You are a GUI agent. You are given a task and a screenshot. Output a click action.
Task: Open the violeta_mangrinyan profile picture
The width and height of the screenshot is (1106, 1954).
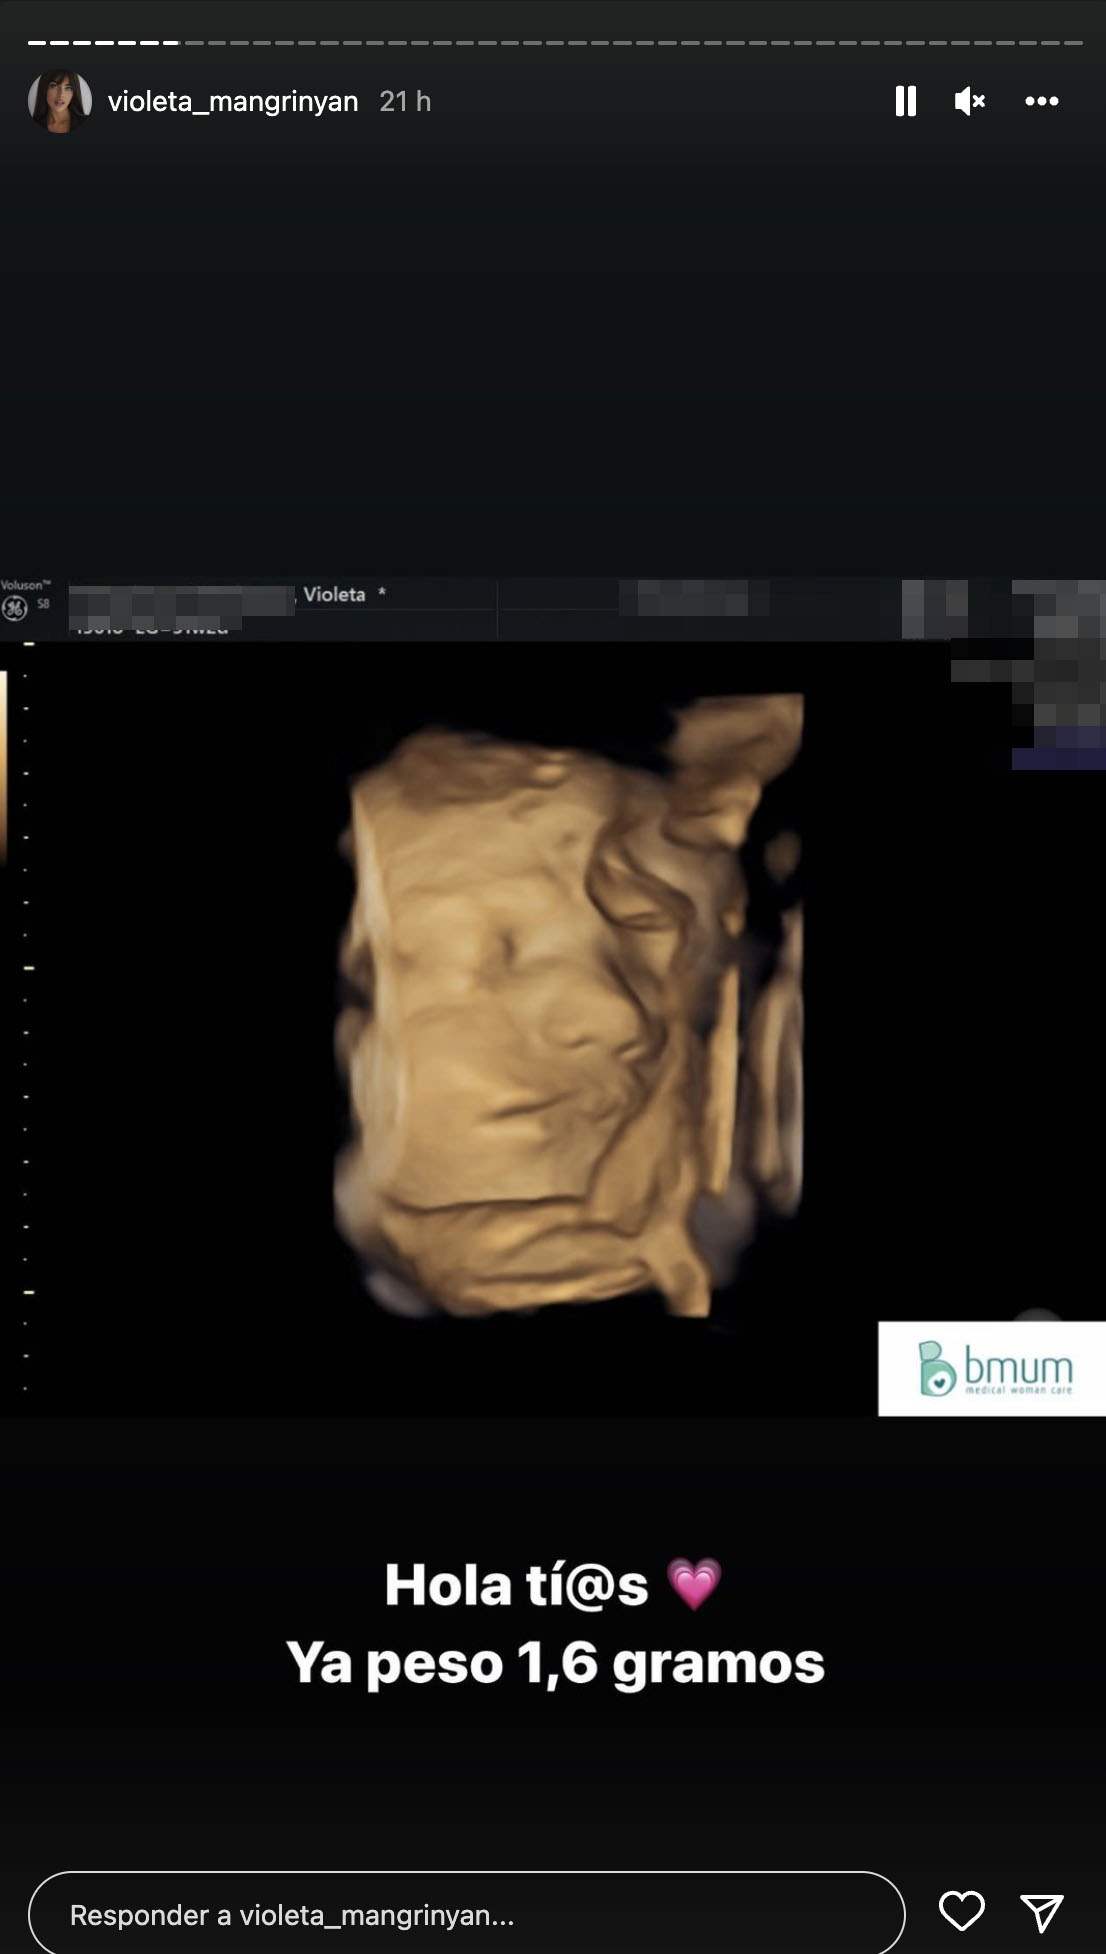click(x=60, y=101)
